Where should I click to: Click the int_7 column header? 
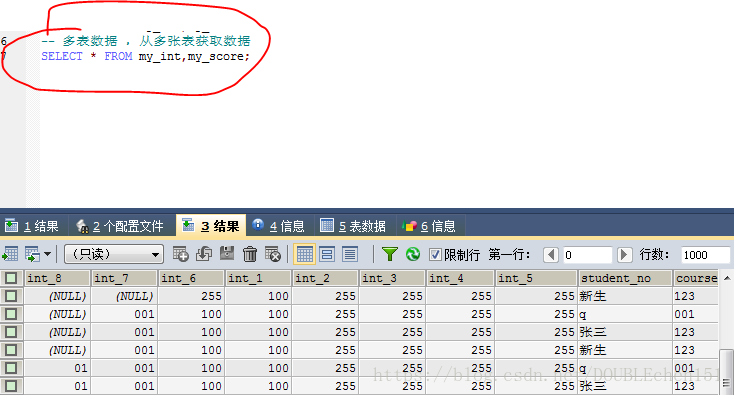[124, 278]
